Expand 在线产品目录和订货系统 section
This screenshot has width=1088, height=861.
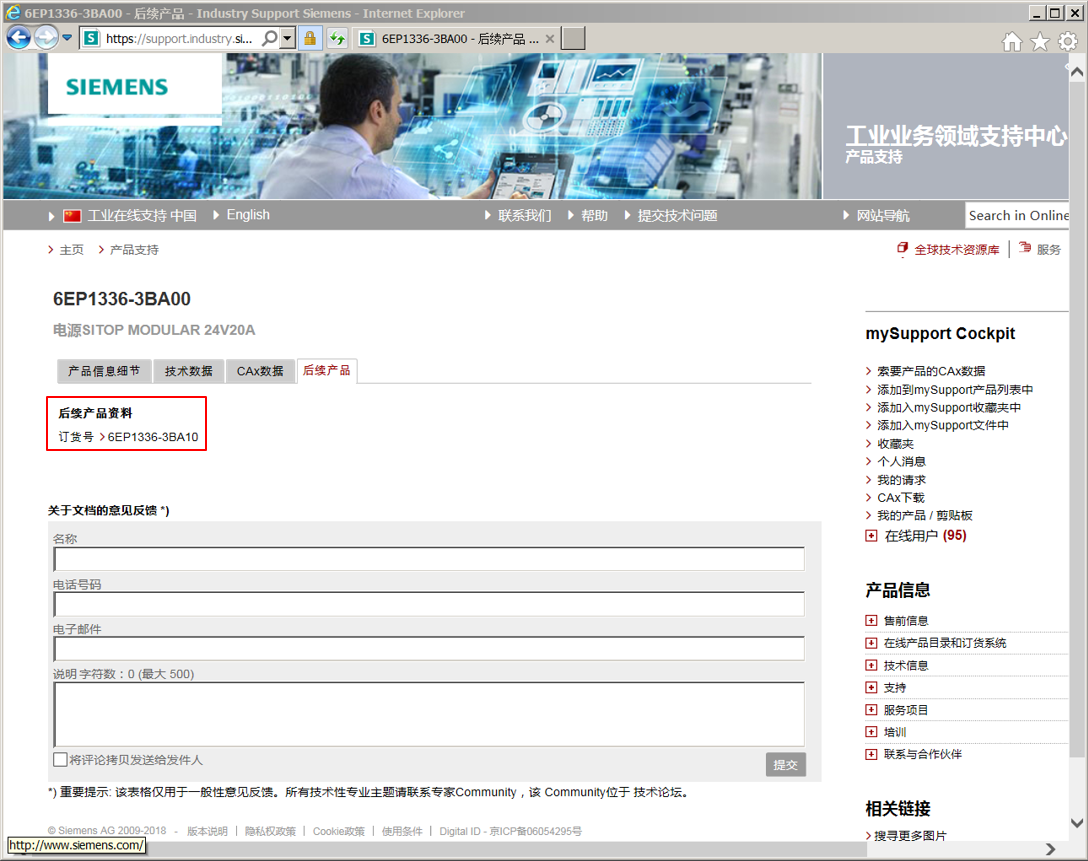[872, 642]
